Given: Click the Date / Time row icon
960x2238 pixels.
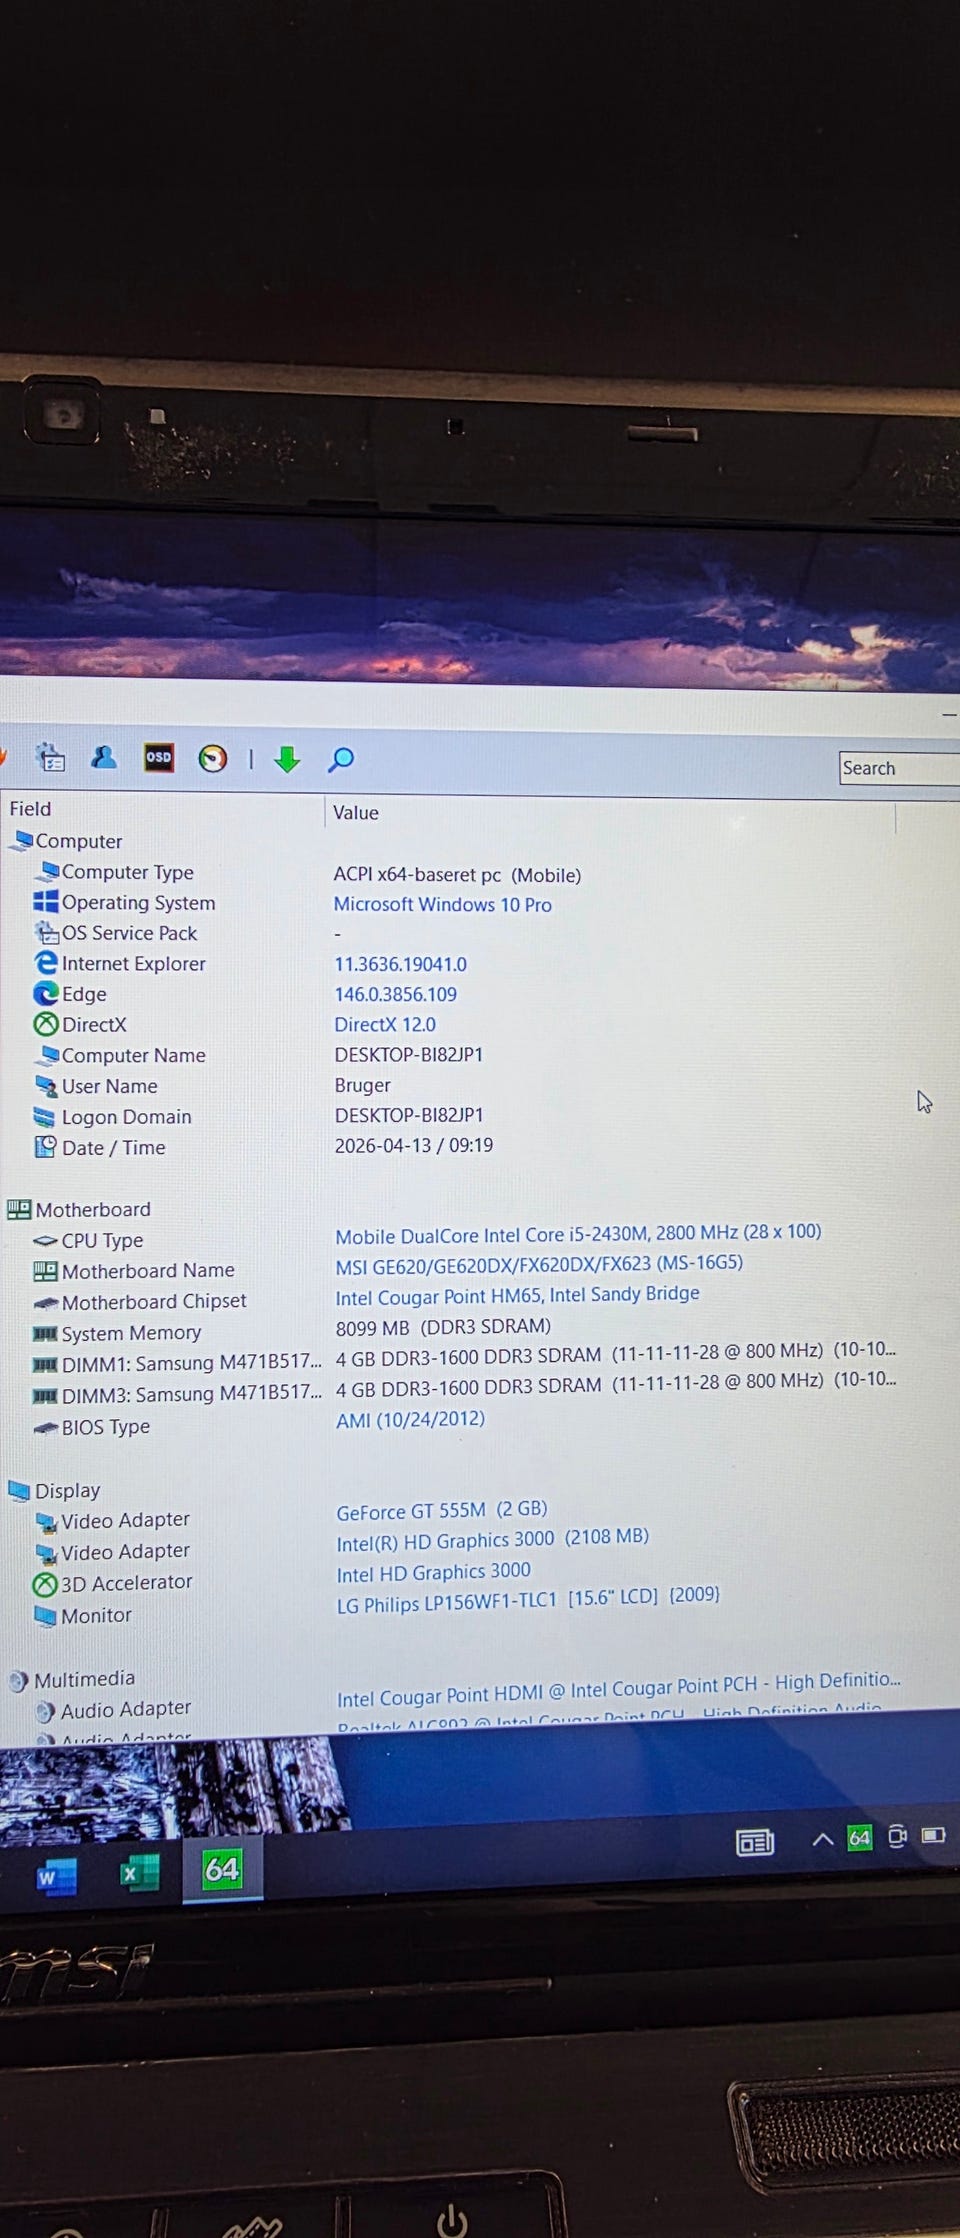Looking at the screenshot, I should [x=45, y=1146].
